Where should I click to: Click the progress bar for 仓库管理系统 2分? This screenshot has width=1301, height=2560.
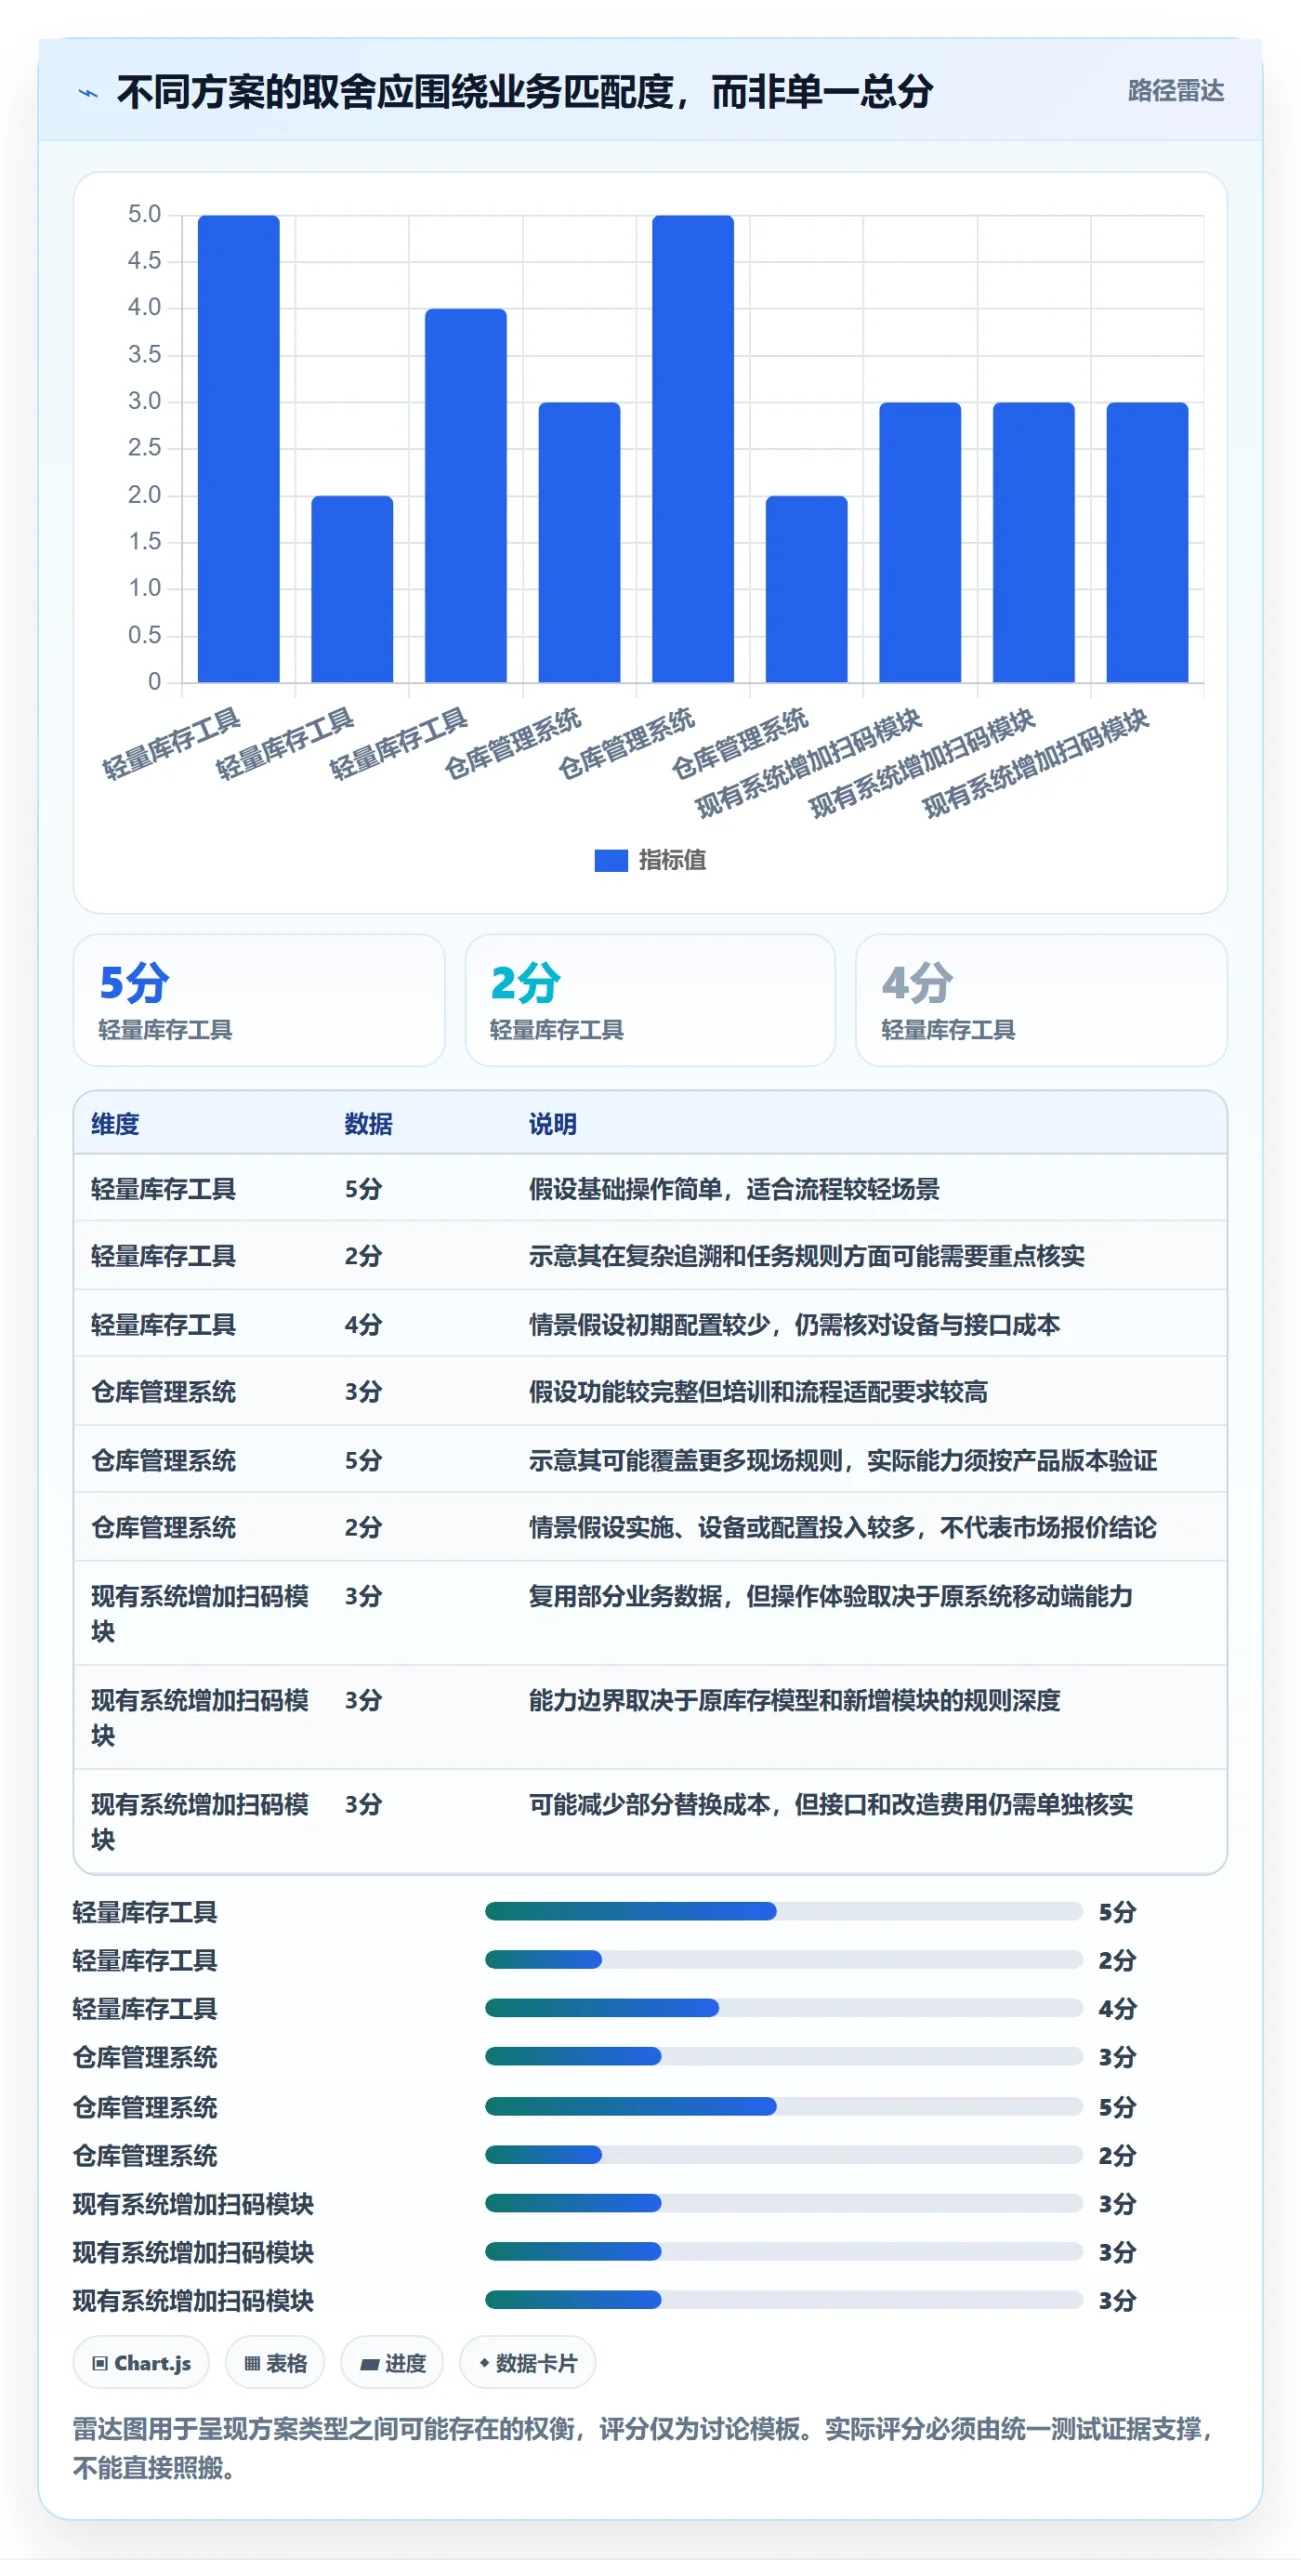point(783,2154)
